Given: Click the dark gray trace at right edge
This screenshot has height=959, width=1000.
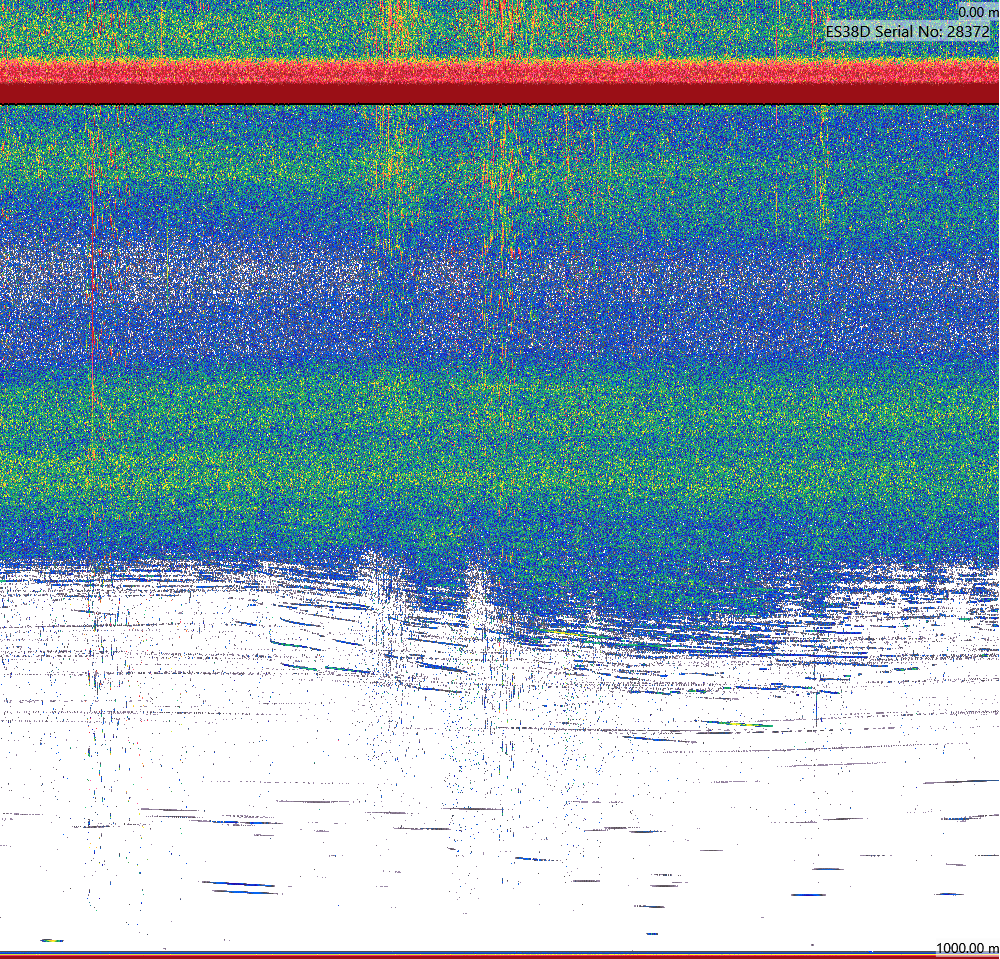Looking at the screenshot, I should click(962, 782).
